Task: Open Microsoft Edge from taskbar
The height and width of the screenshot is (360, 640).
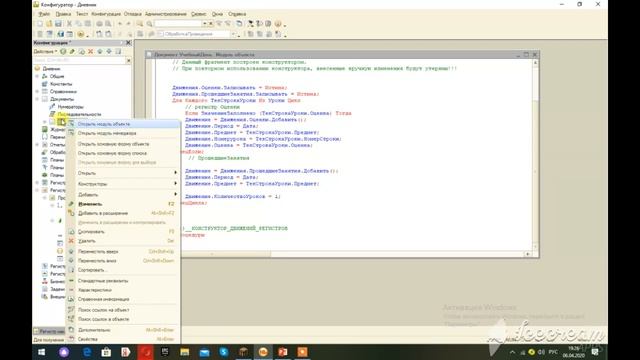Action: click(x=87, y=352)
